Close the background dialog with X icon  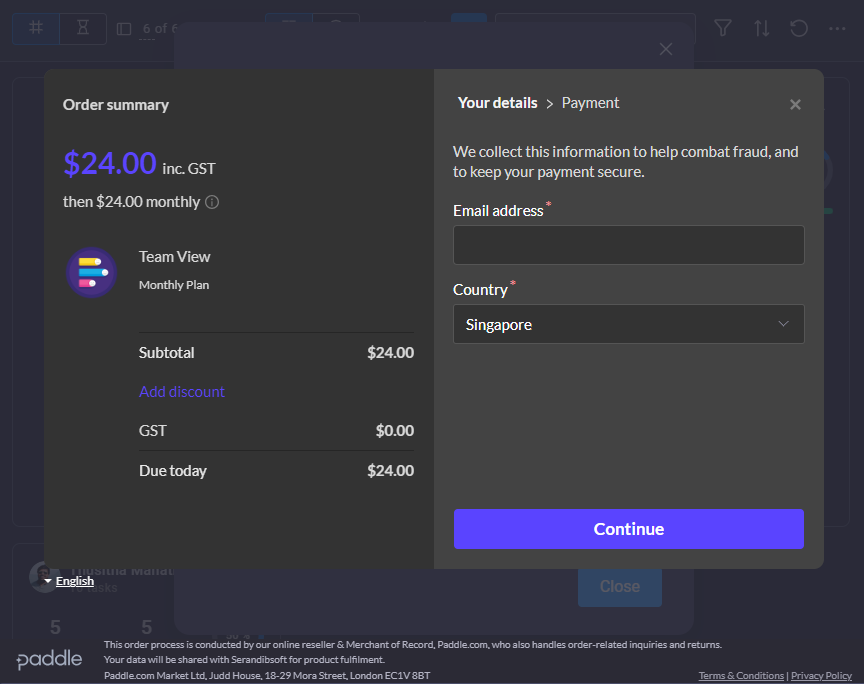(x=666, y=50)
